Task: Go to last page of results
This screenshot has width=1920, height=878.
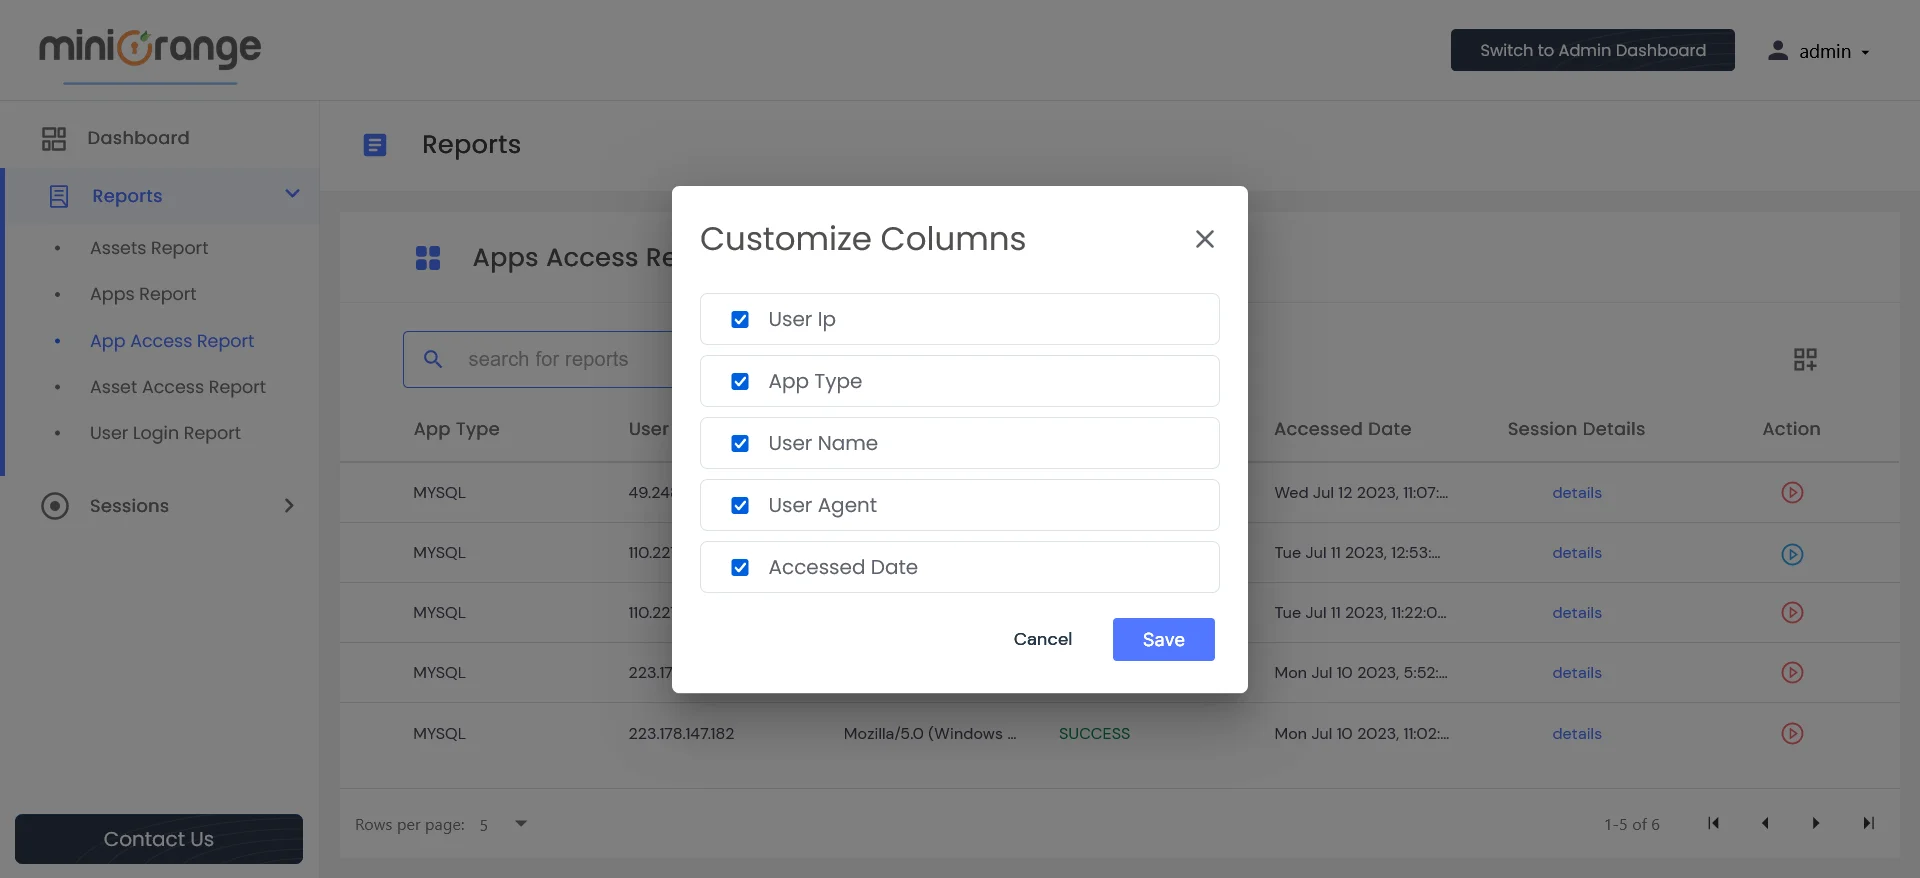Action: point(1868,823)
